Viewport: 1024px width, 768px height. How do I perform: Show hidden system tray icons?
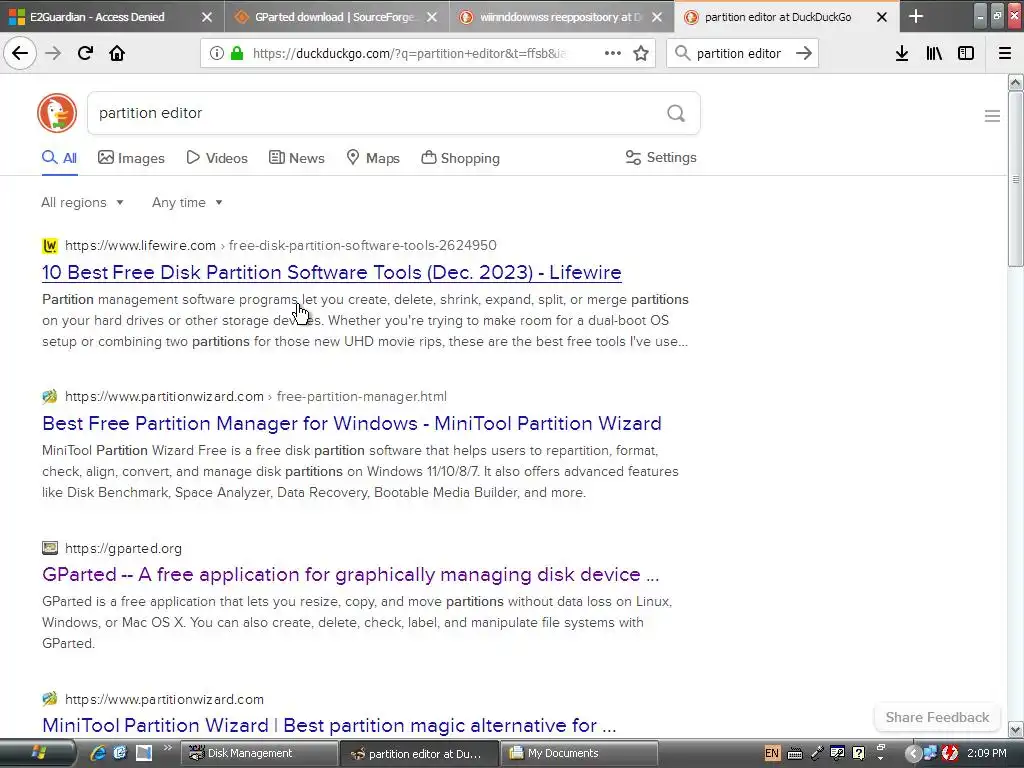point(913,754)
